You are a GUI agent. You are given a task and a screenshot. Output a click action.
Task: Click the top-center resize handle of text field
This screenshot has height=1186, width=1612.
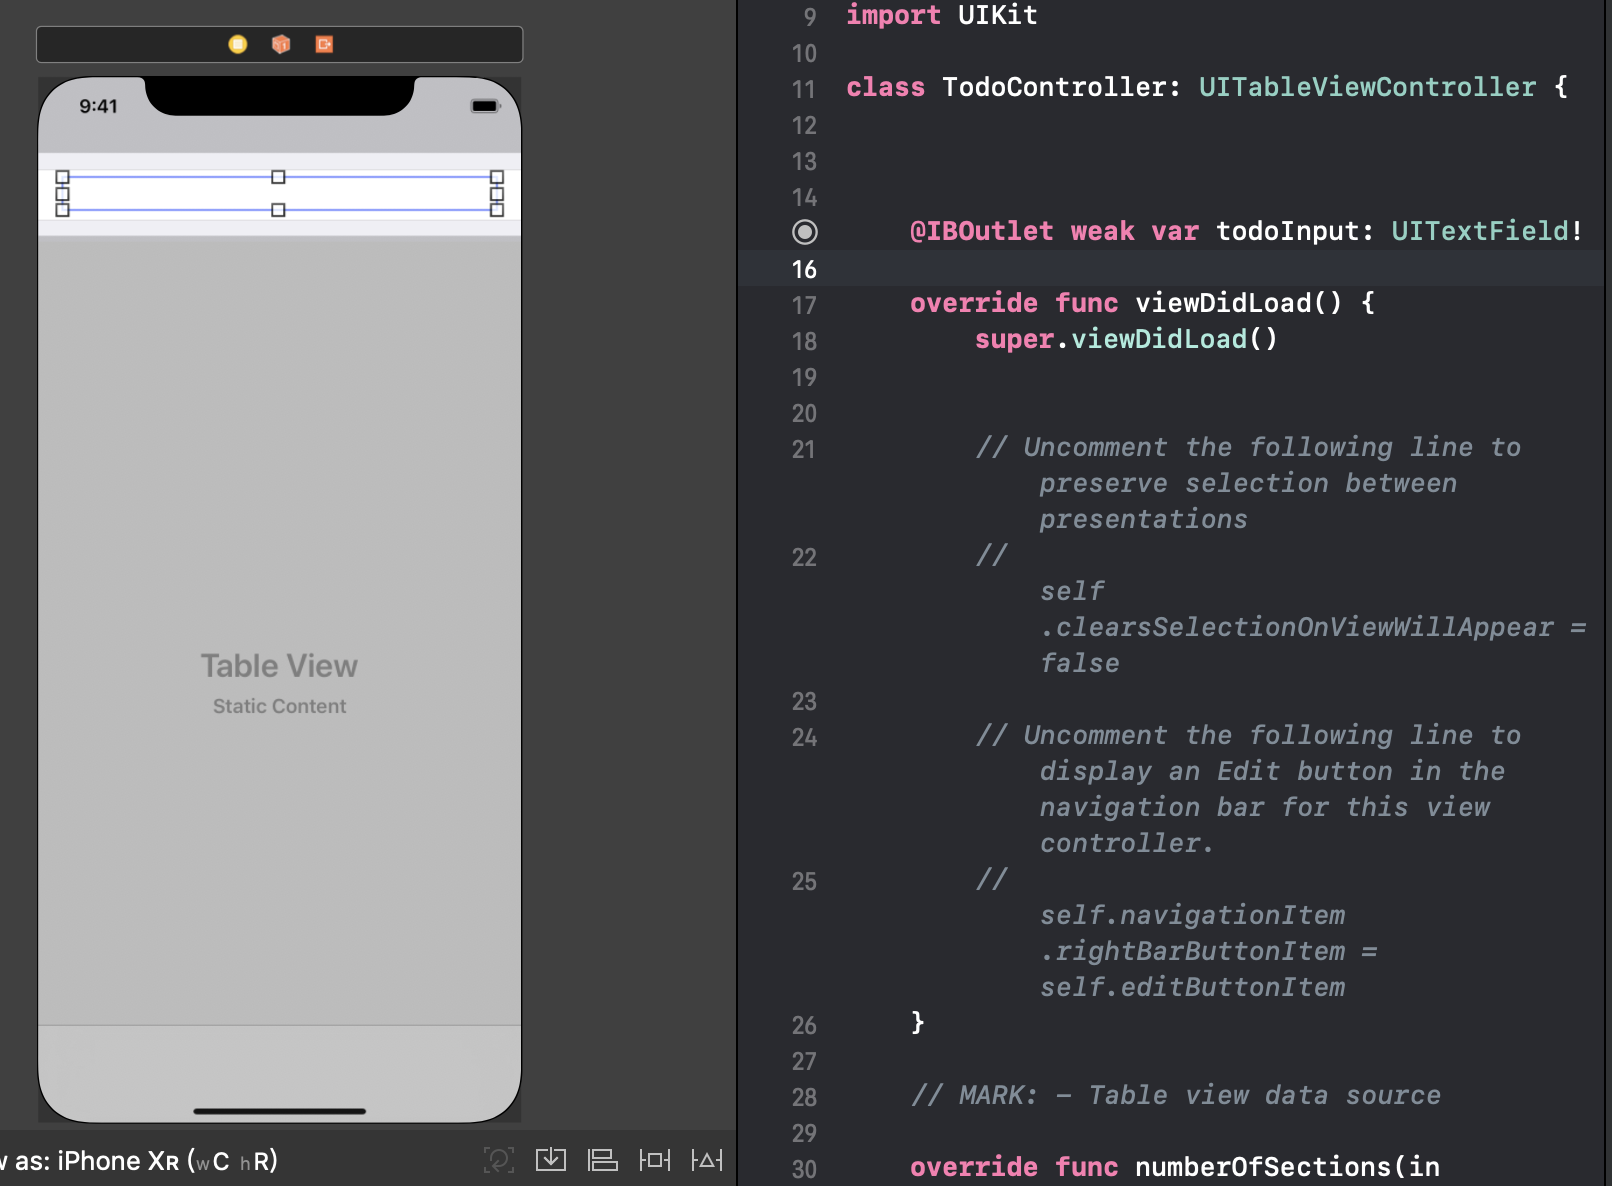pyautogui.click(x=278, y=177)
